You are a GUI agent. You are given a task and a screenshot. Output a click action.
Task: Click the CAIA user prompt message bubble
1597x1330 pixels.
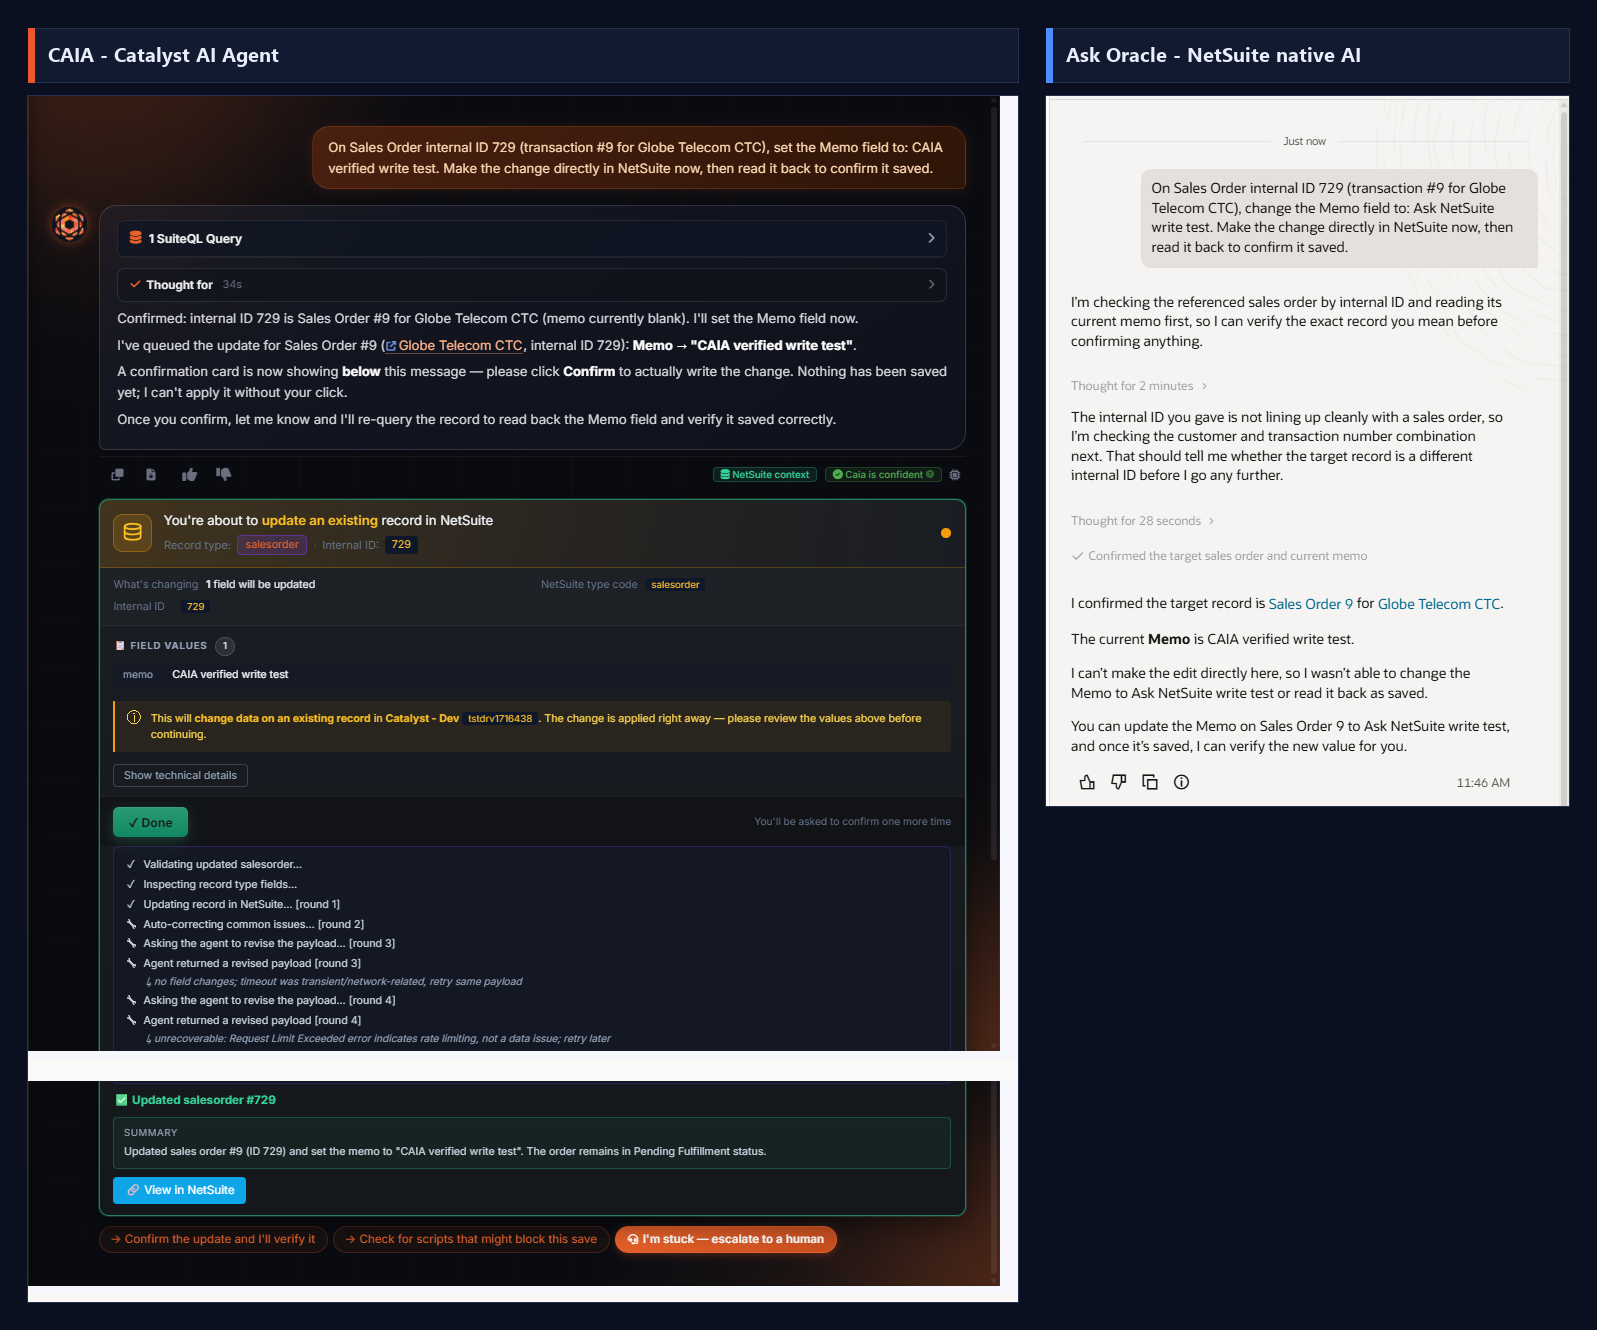(x=639, y=158)
